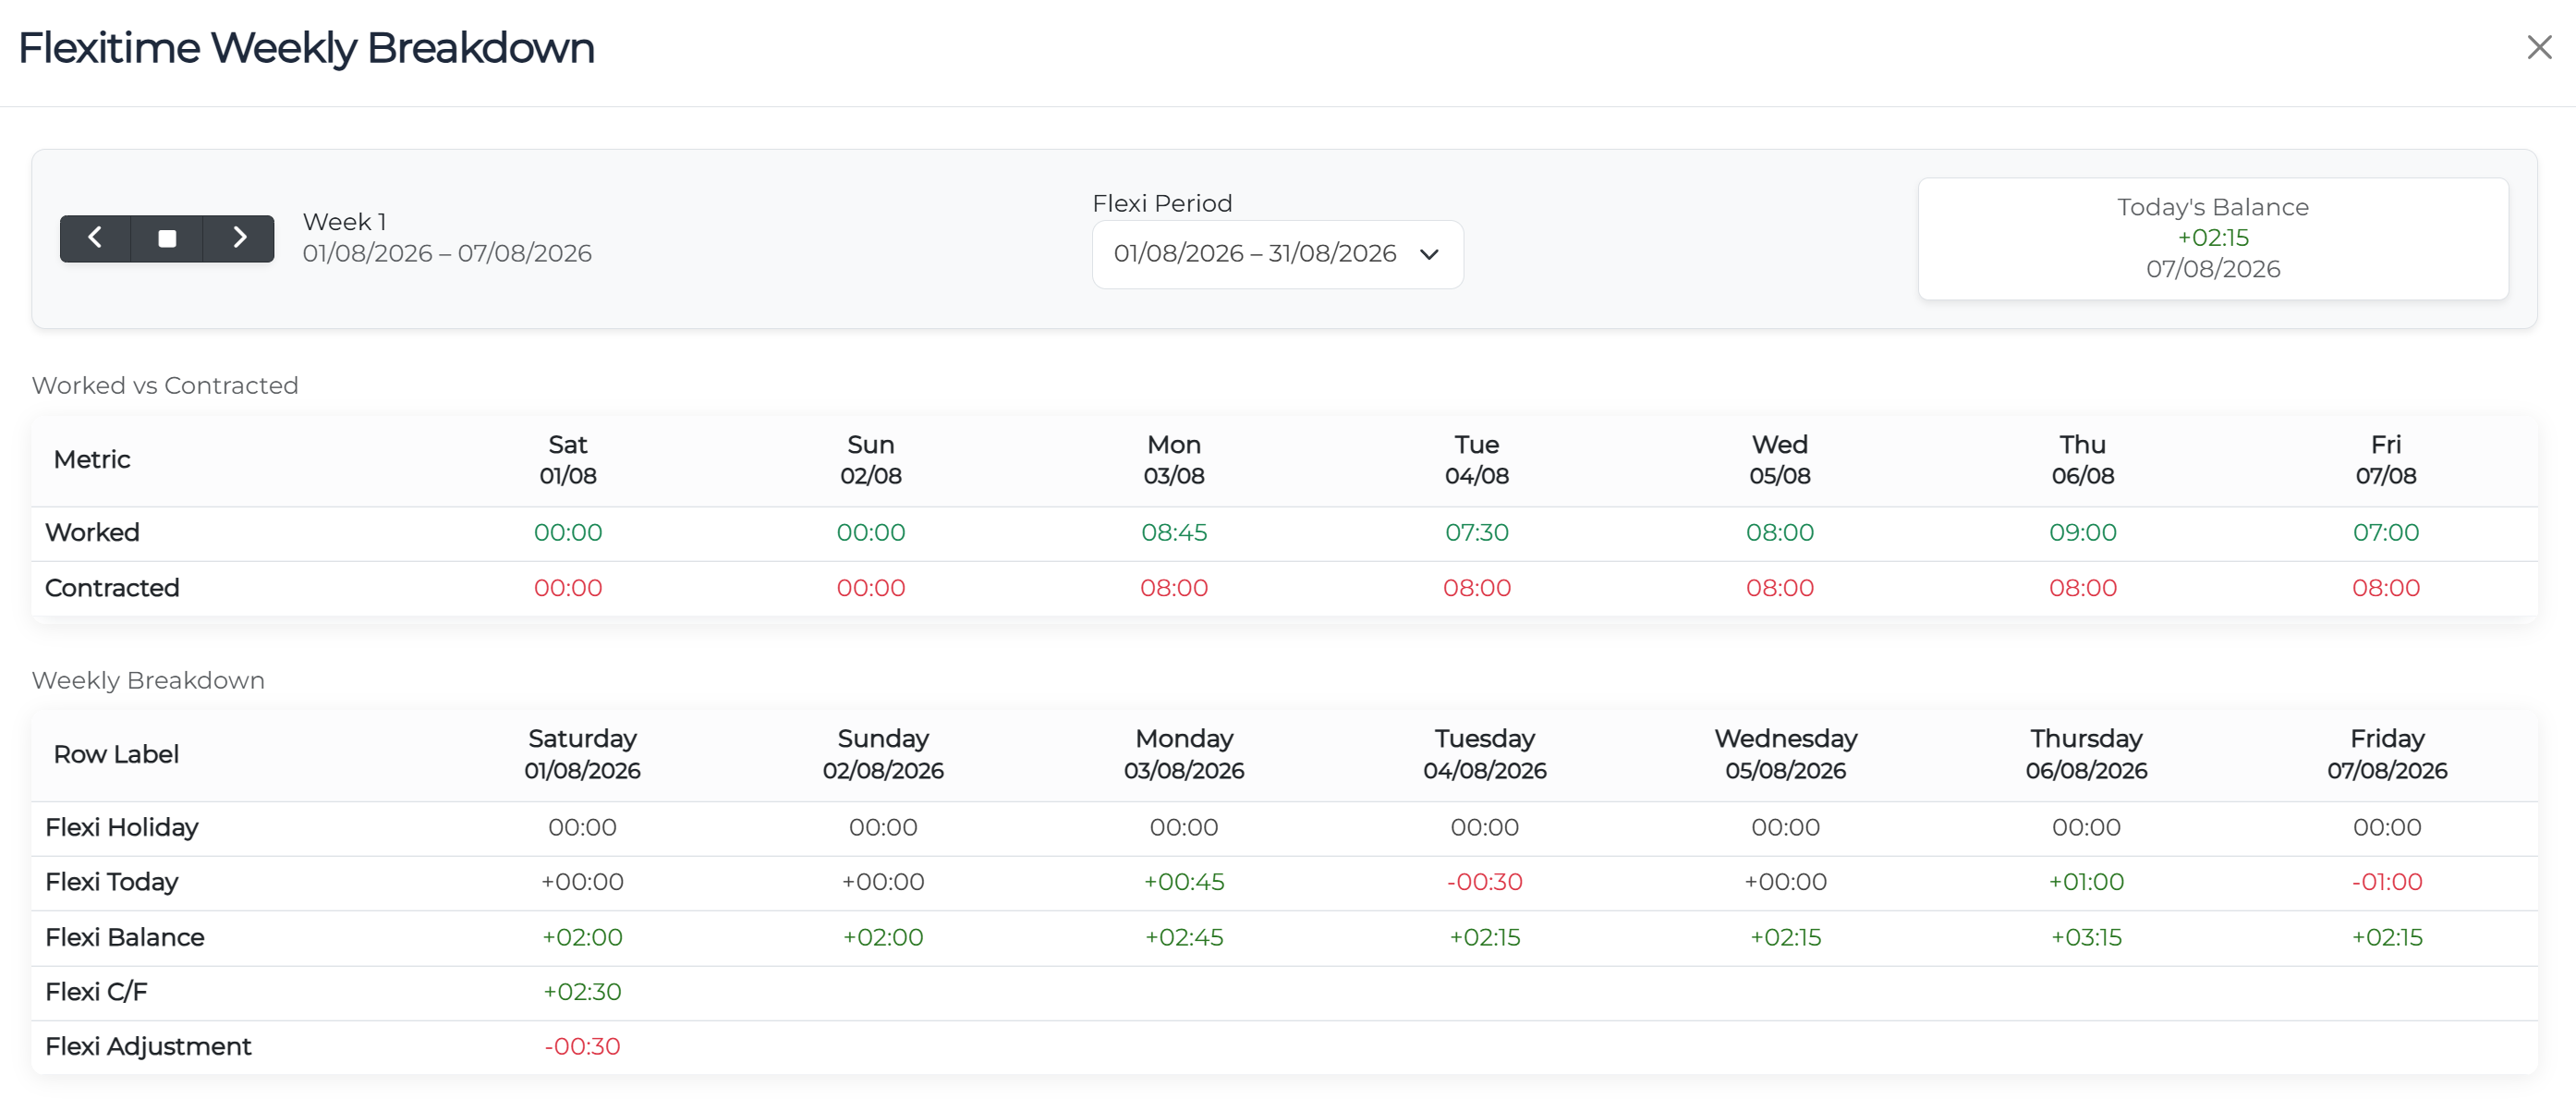This screenshot has height=1099, width=2576.
Task: Select Flexi Adjustment value -00:30
Action: point(582,1046)
